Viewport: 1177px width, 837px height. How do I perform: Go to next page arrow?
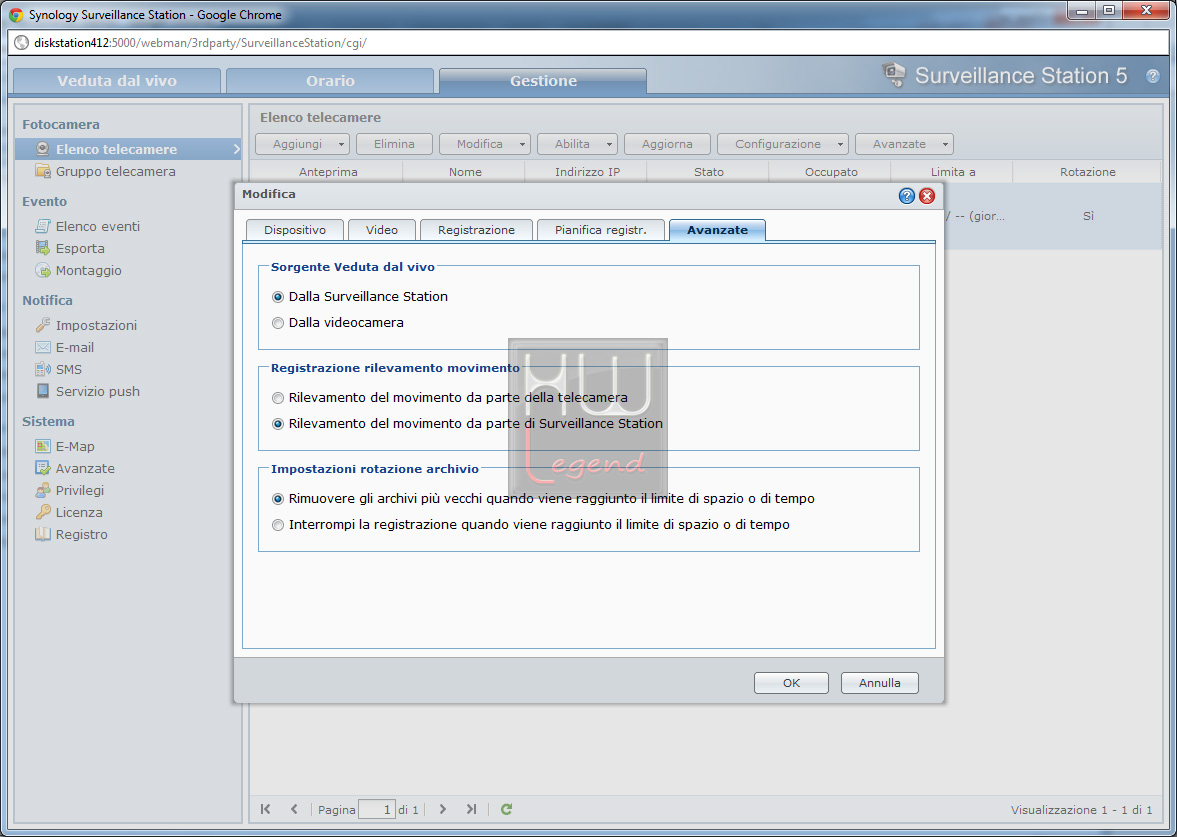click(442, 809)
